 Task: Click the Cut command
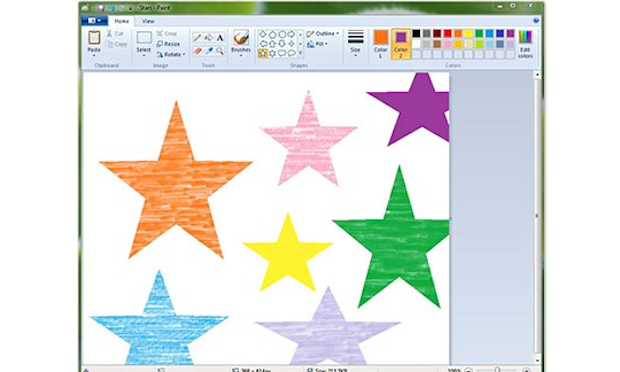115,34
